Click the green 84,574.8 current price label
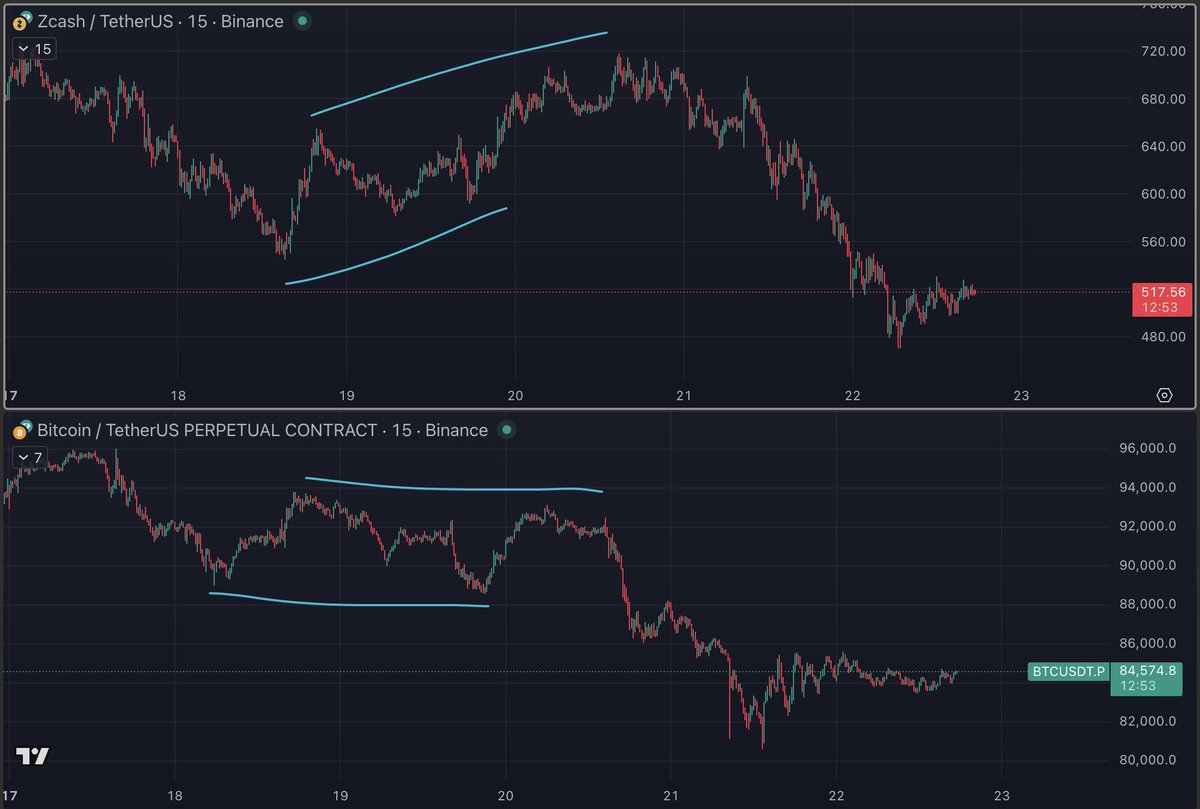The width and height of the screenshot is (1200, 809). tap(1147, 679)
